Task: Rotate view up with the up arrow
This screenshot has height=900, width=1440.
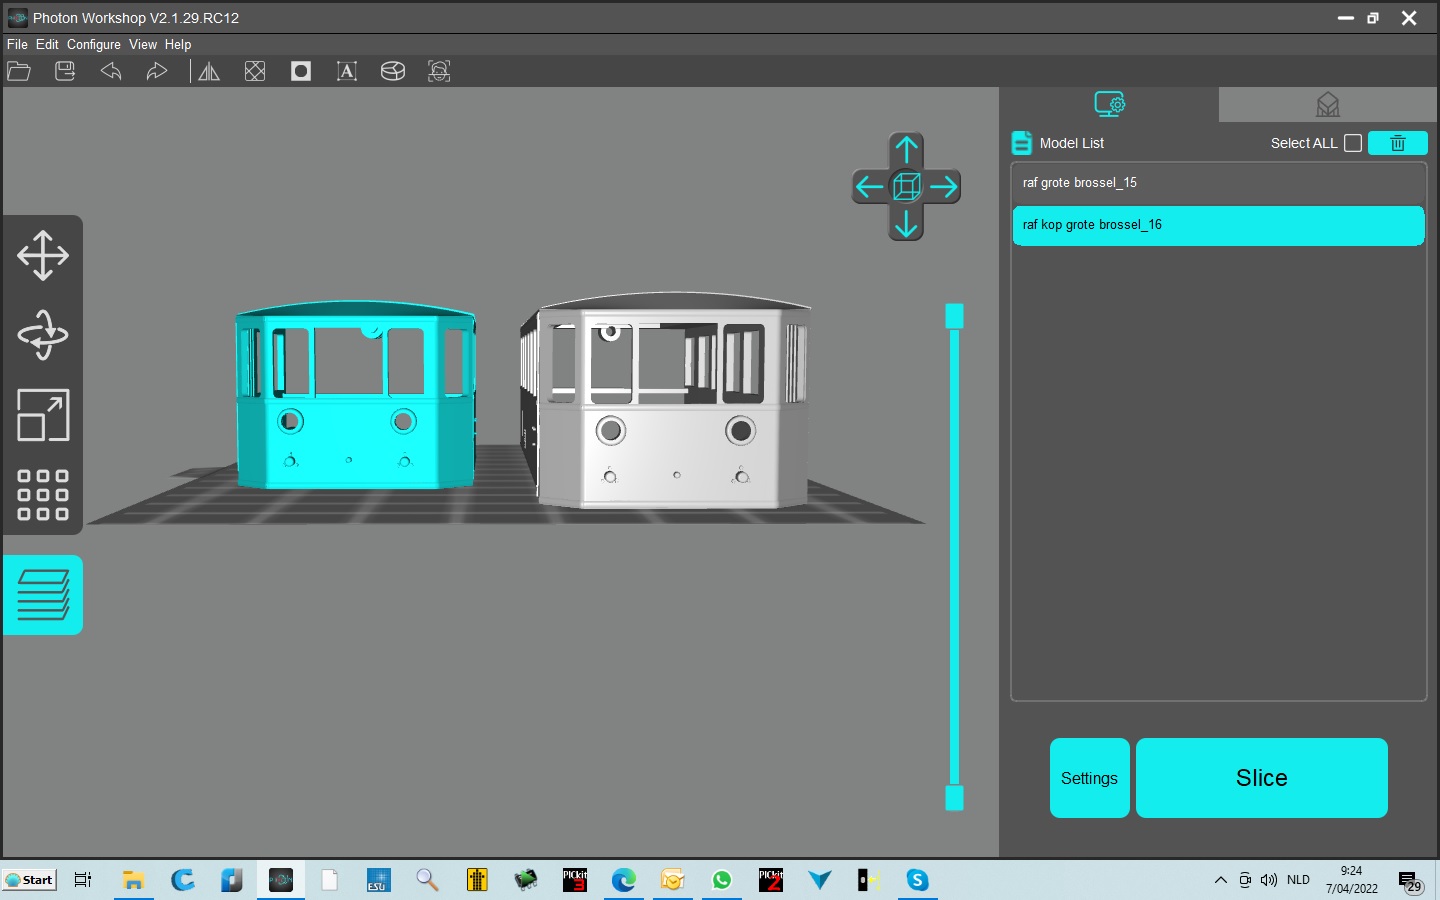Action: pyautogui.click(x=907, y=150)
